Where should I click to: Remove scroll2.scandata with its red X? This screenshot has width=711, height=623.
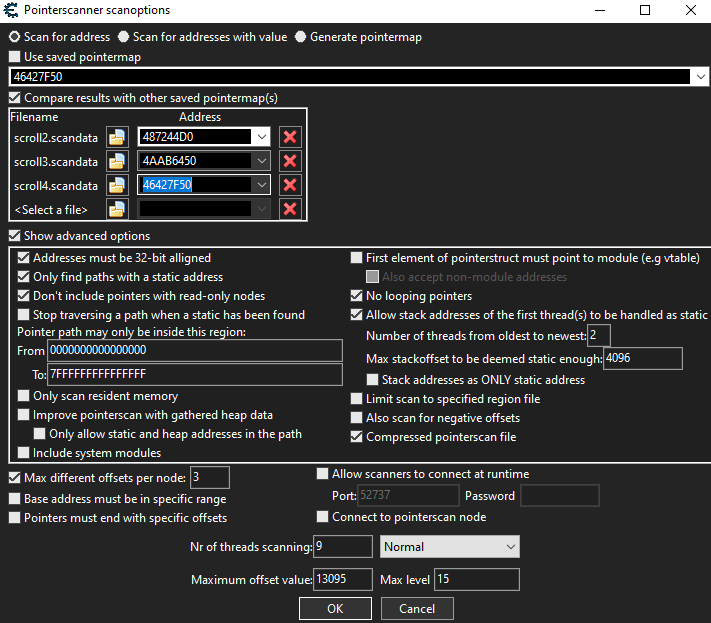pos(290,137)
